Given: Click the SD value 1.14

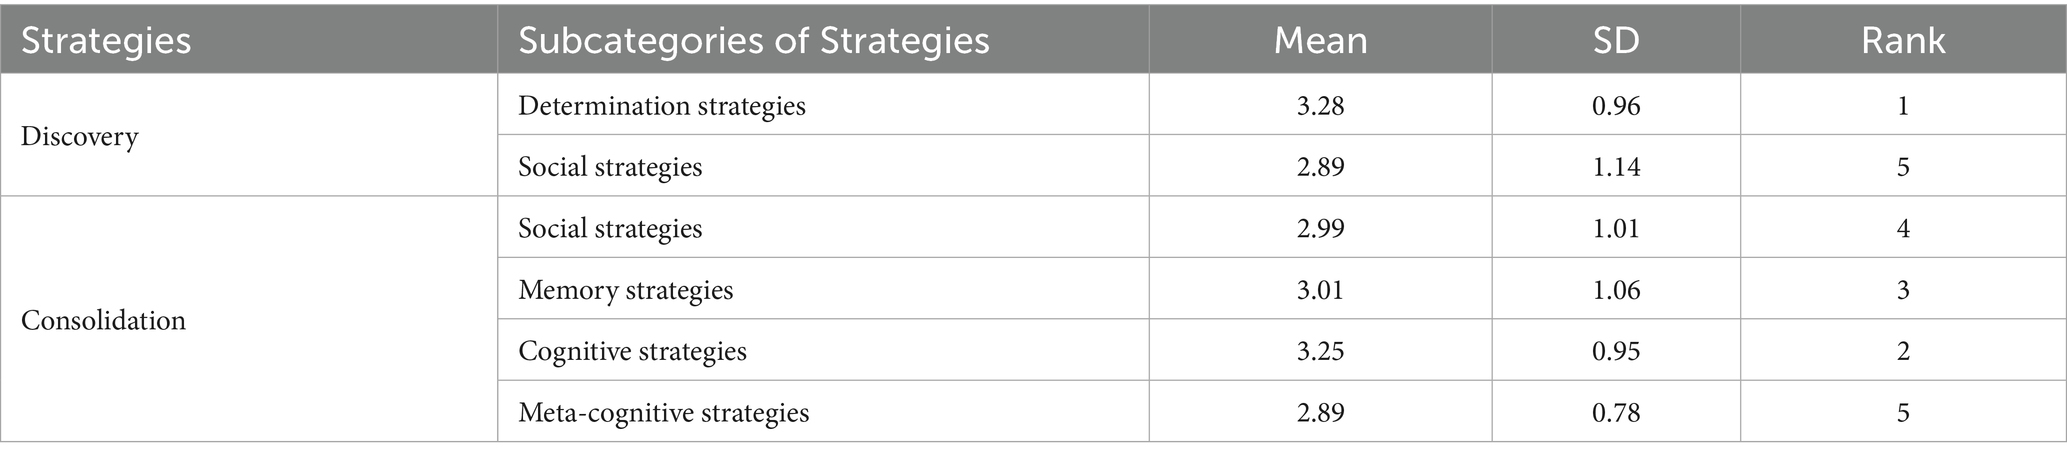Looking at the screenshot, I should 1616,166.
